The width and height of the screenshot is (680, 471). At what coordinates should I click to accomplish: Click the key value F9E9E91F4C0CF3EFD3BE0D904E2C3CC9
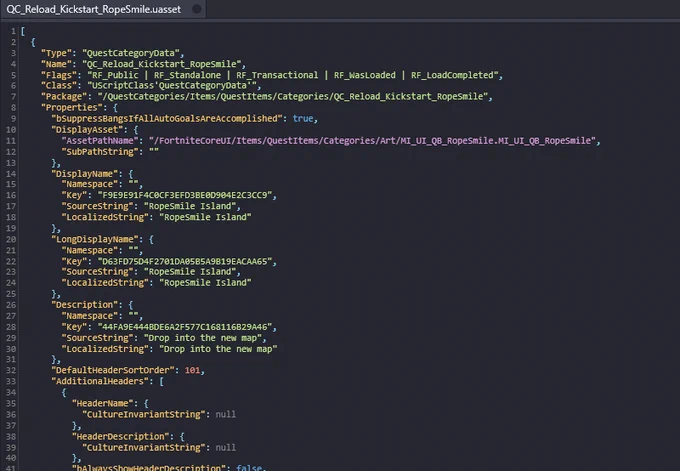[x=185, y=195]
